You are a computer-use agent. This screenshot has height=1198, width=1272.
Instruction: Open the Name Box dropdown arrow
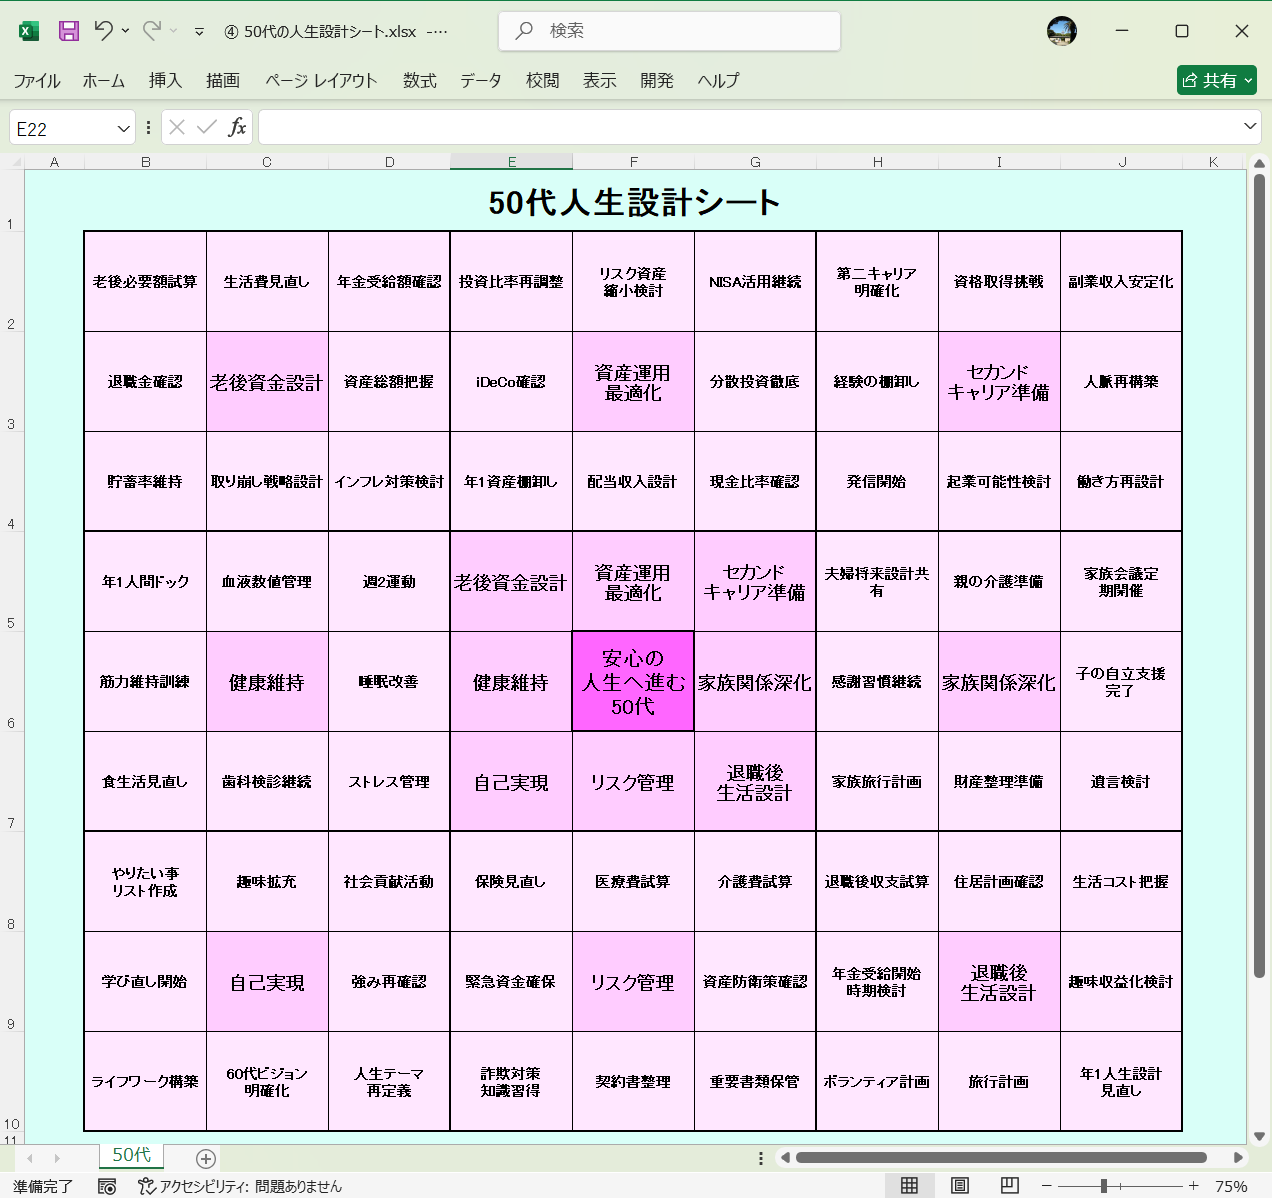coord(120,127)
